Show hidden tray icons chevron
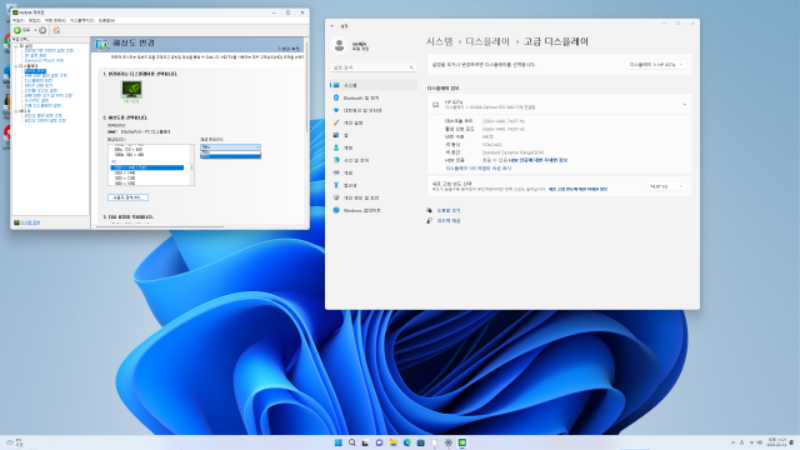This screenshot has width=800, height=450. point(733,442)
